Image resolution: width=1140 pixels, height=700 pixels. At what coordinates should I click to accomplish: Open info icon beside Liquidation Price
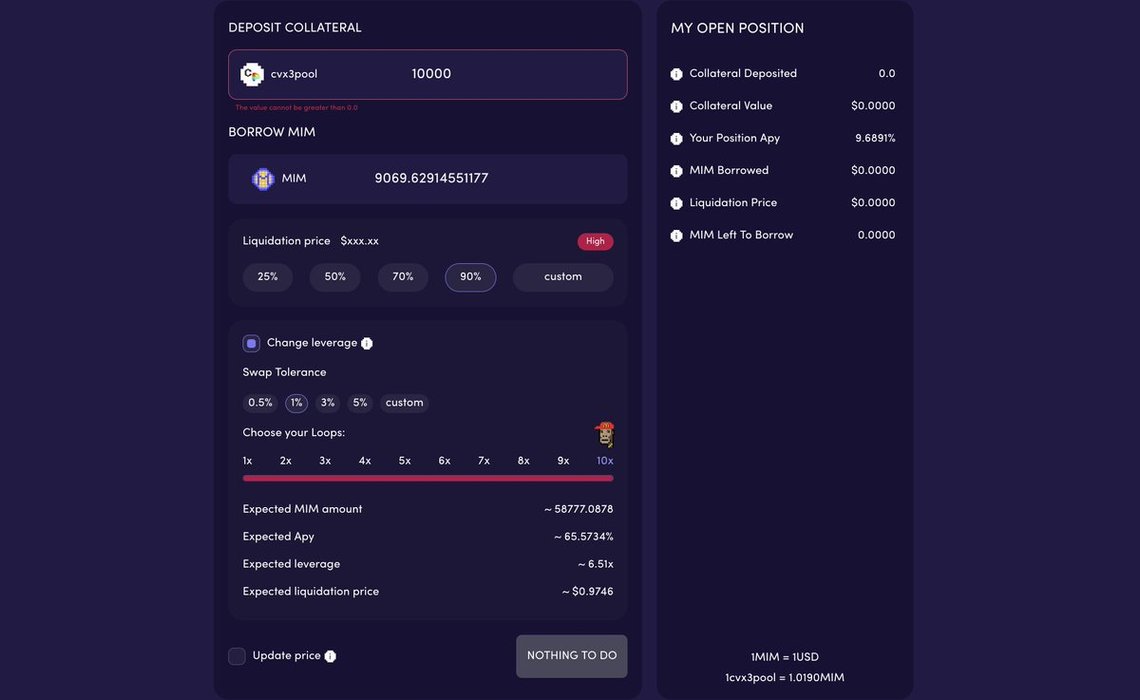676,204
